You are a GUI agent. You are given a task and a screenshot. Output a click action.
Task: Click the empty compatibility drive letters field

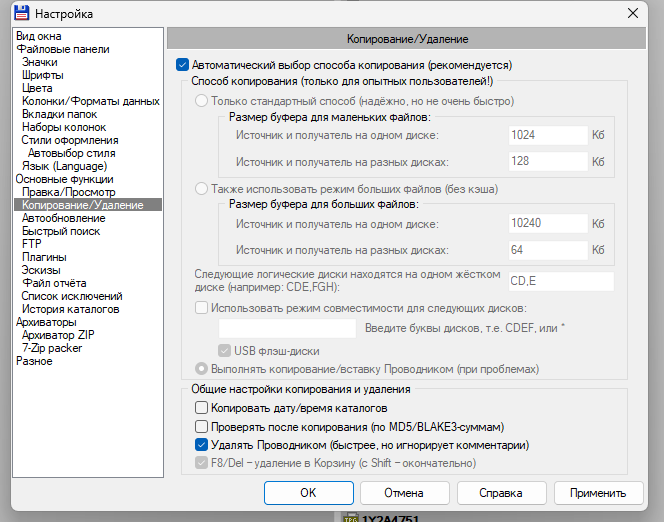287,328
